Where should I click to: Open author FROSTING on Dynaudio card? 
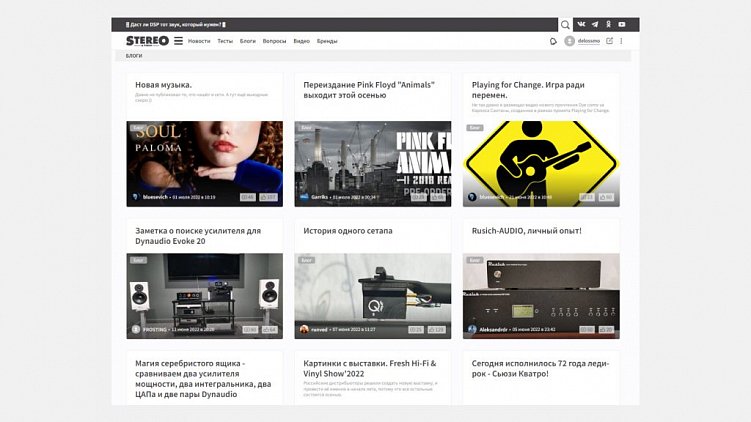(155, 330)
